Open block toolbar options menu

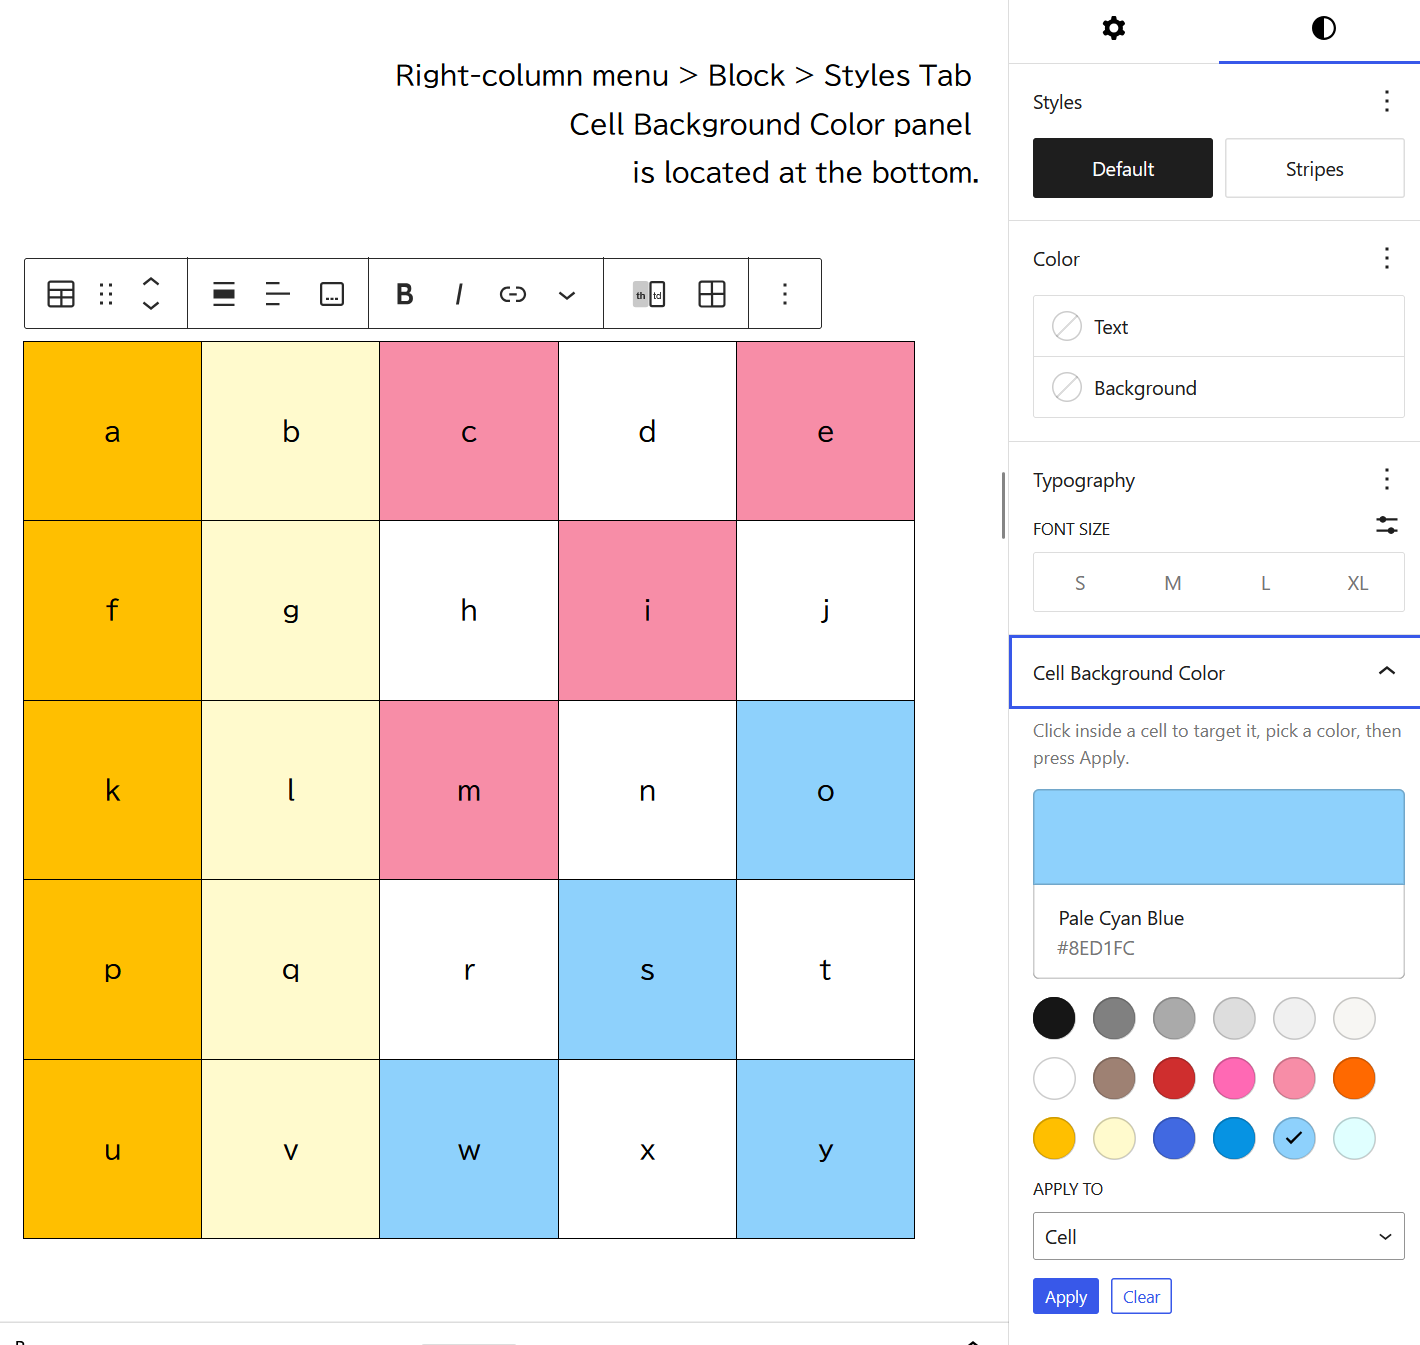click(785, 294)
